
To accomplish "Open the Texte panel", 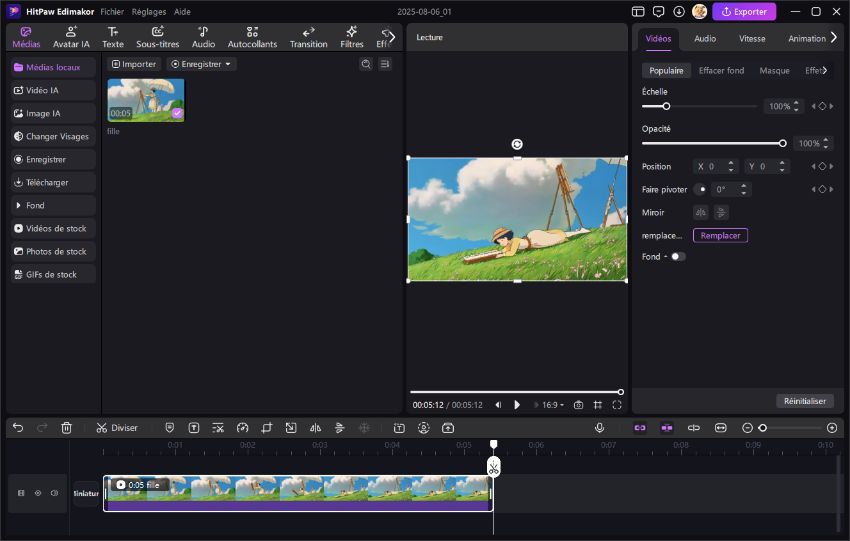I will [x=113, y=37].
